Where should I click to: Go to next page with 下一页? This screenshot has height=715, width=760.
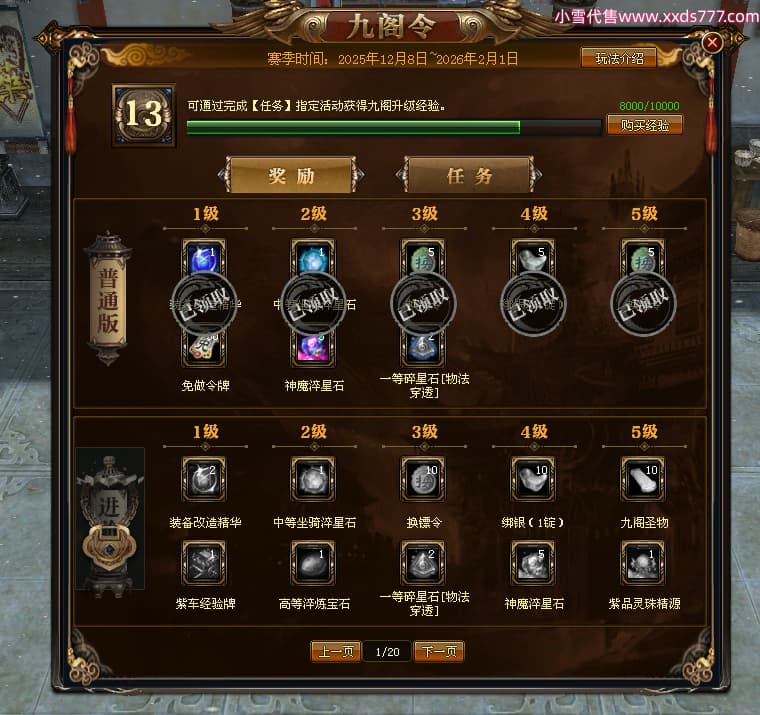439,651
